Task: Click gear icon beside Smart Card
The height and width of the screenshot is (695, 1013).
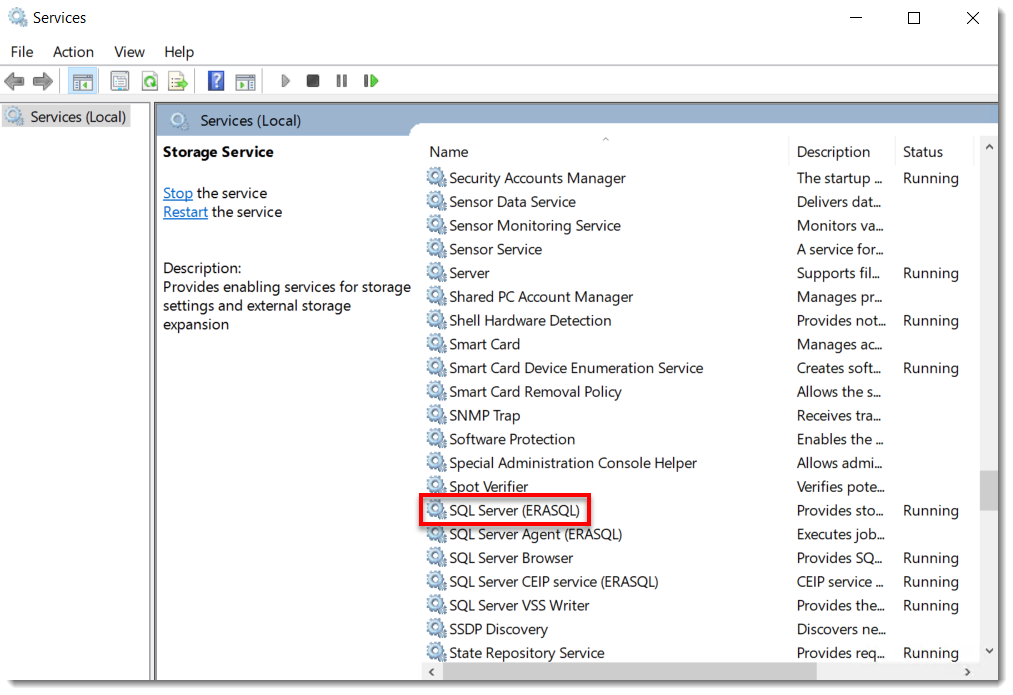Action: coord(437,344)
